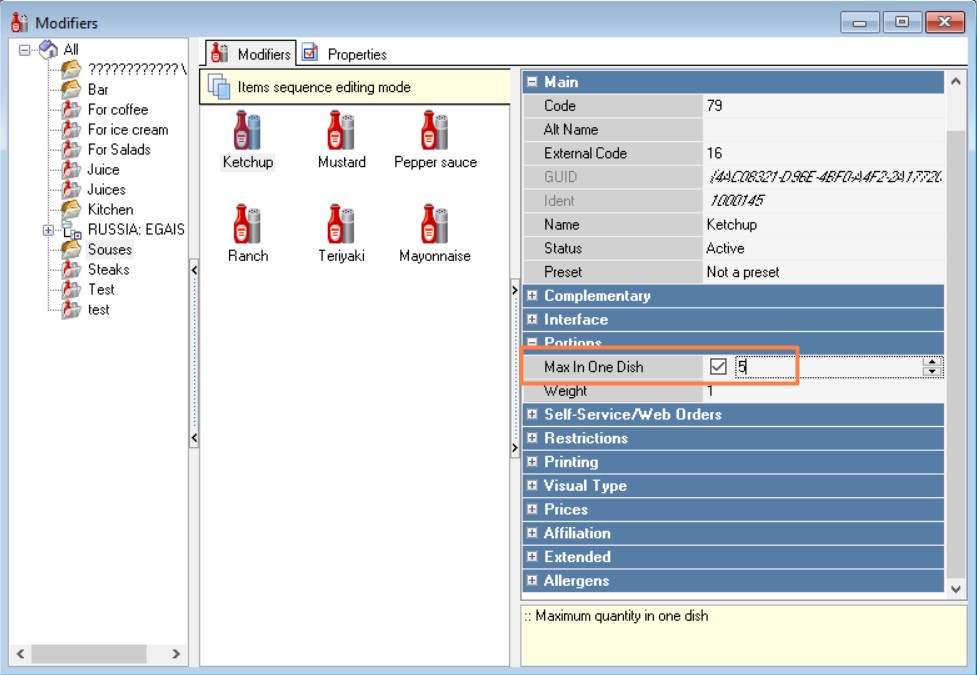The image size is (977, 675).
Task: Click the lower arrow on properties splitter
Action: pos(515,448)
